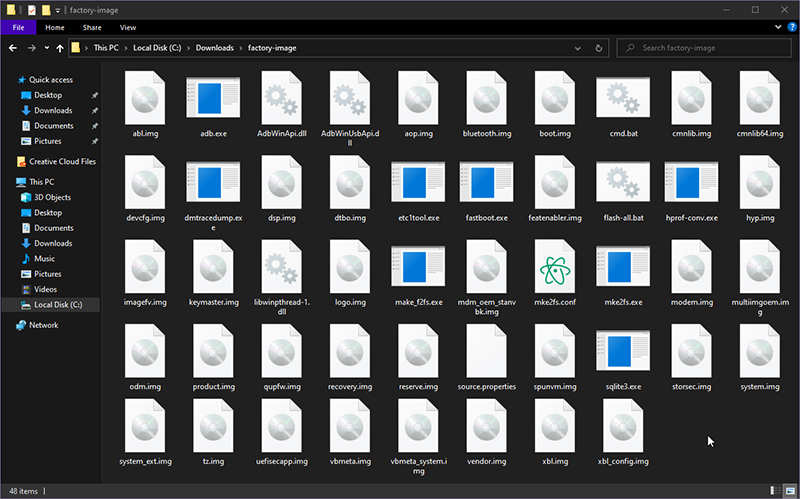800x499 pixels.
Task: Open the recent locations dropdown arrow
Action: [x=46, y=48]
